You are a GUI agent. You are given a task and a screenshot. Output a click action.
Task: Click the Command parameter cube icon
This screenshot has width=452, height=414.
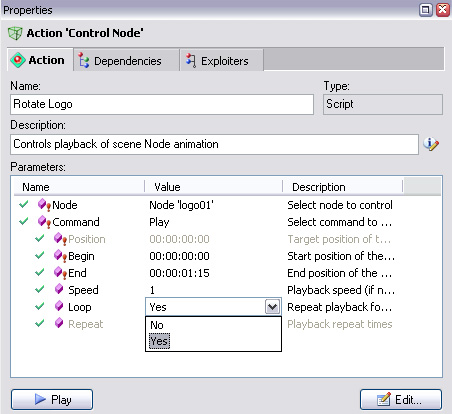(44, 222)
